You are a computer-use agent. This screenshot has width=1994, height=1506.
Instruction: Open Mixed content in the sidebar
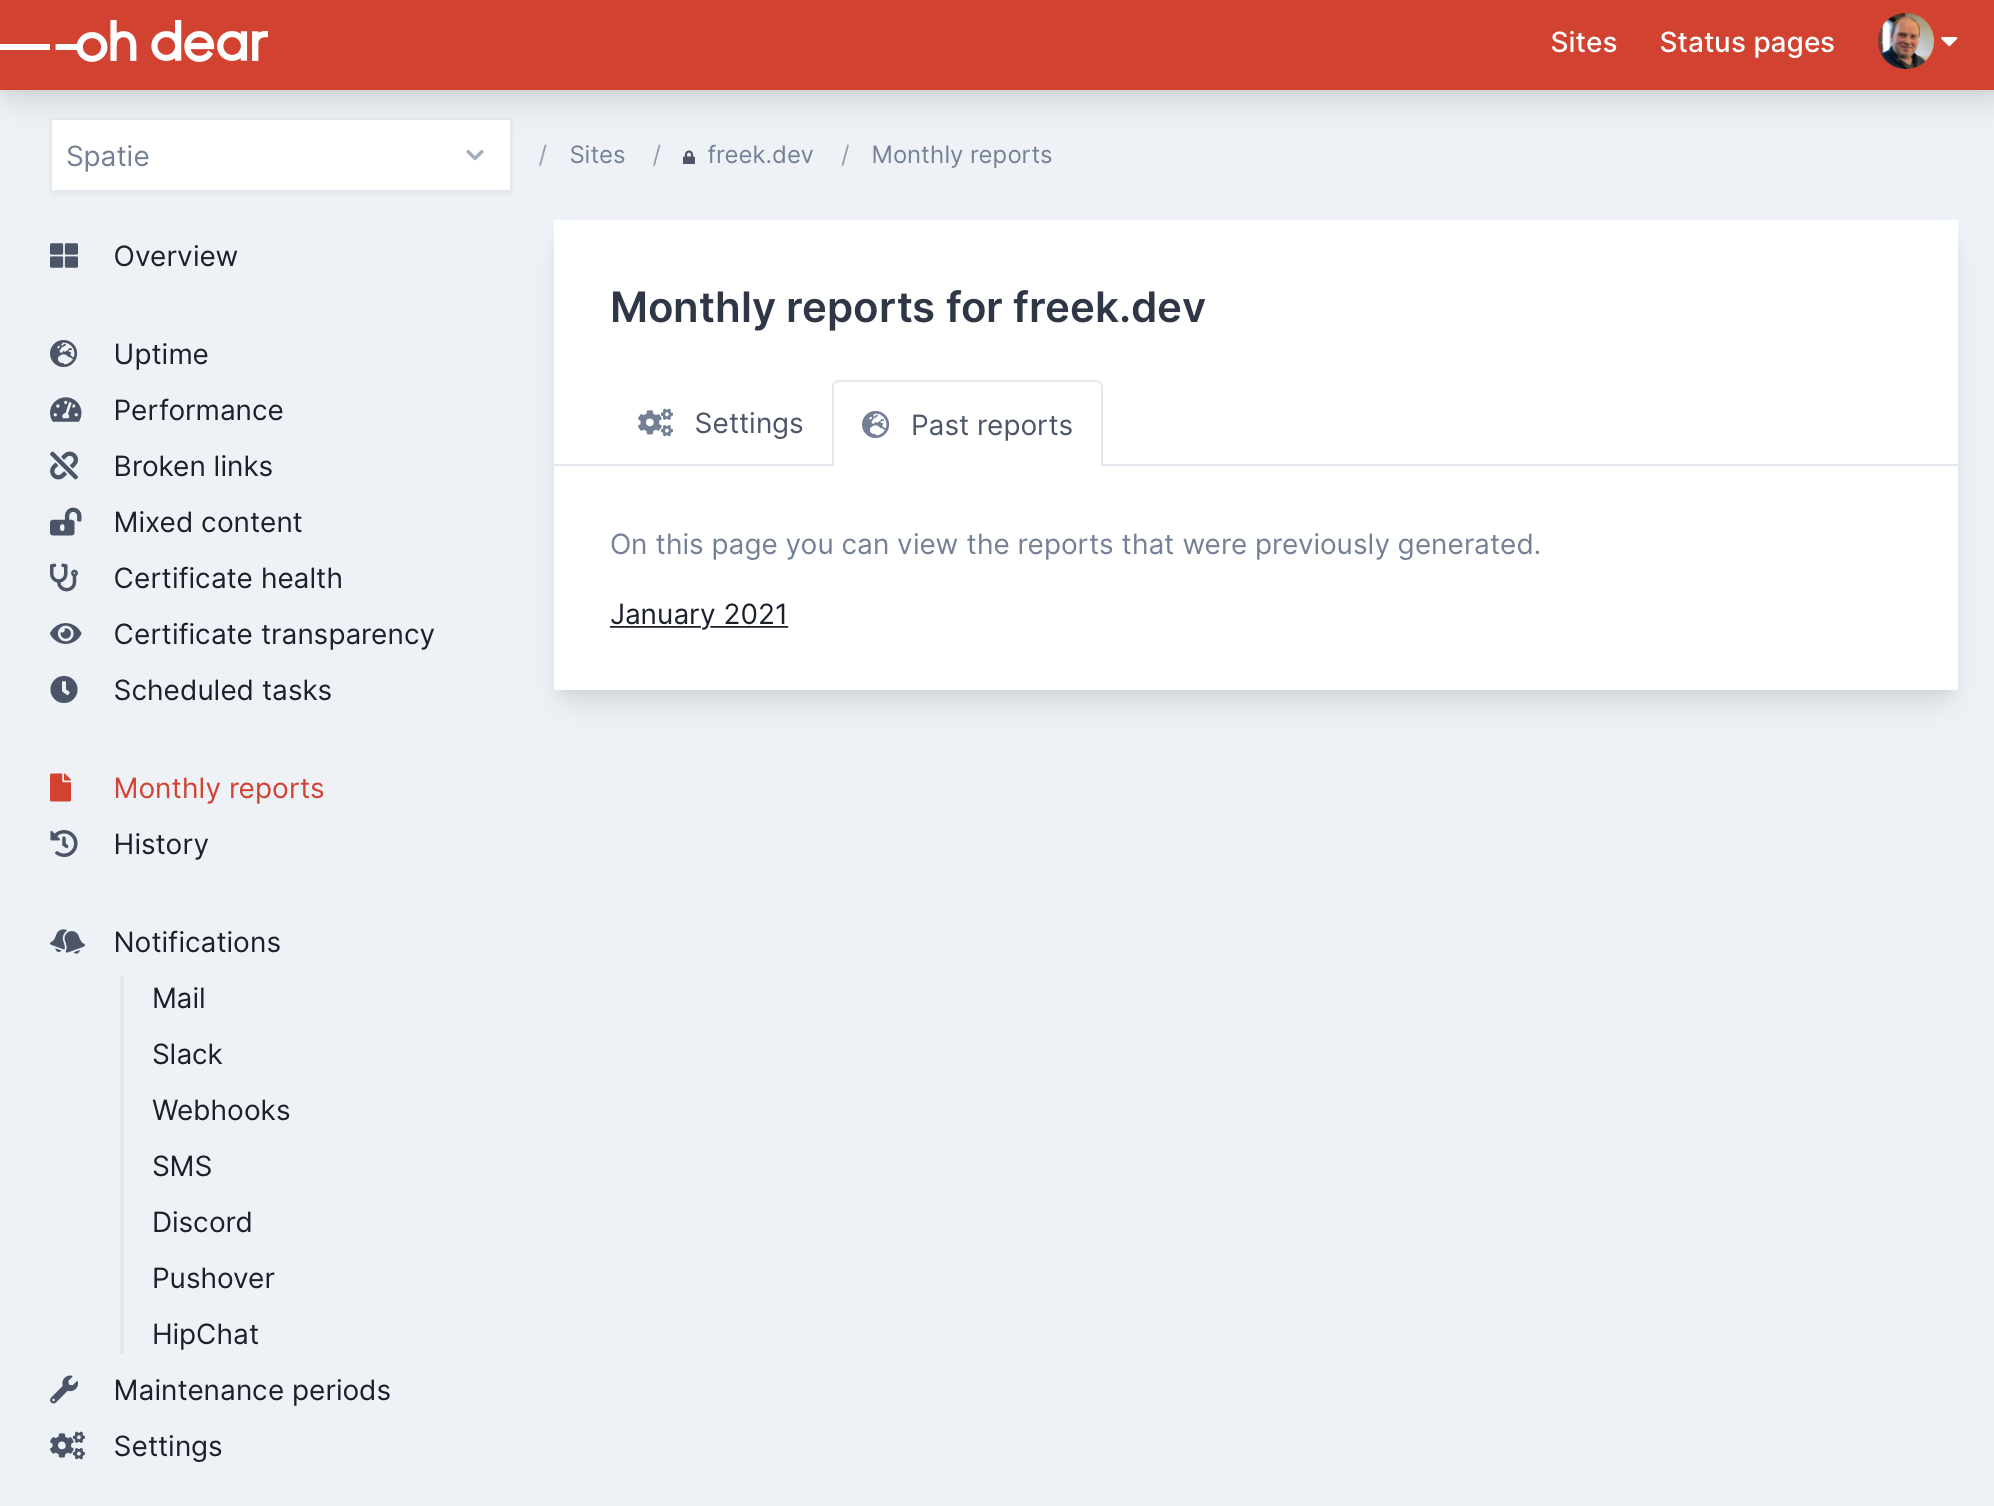tap(208, 522)
